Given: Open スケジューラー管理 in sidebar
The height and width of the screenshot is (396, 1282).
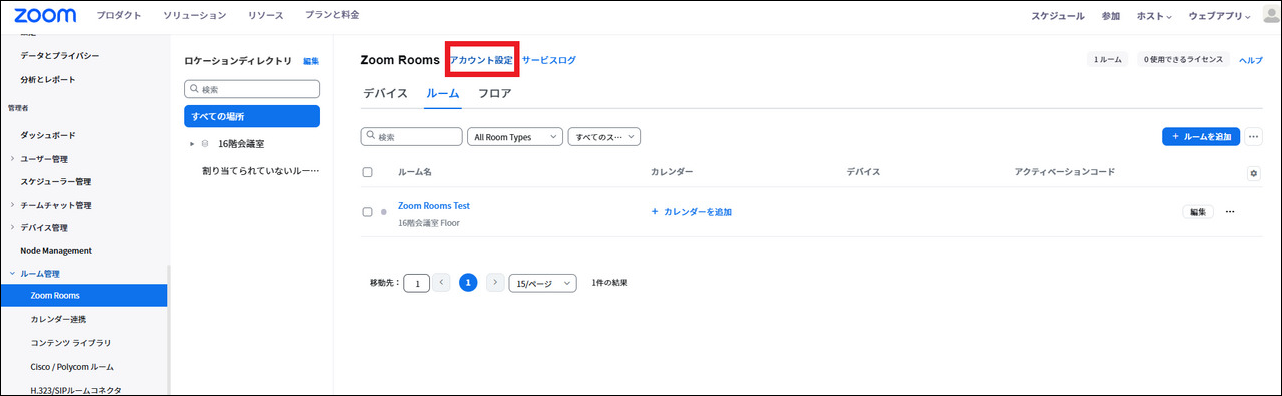Looking at the screenshot, I should click(56, 182).
